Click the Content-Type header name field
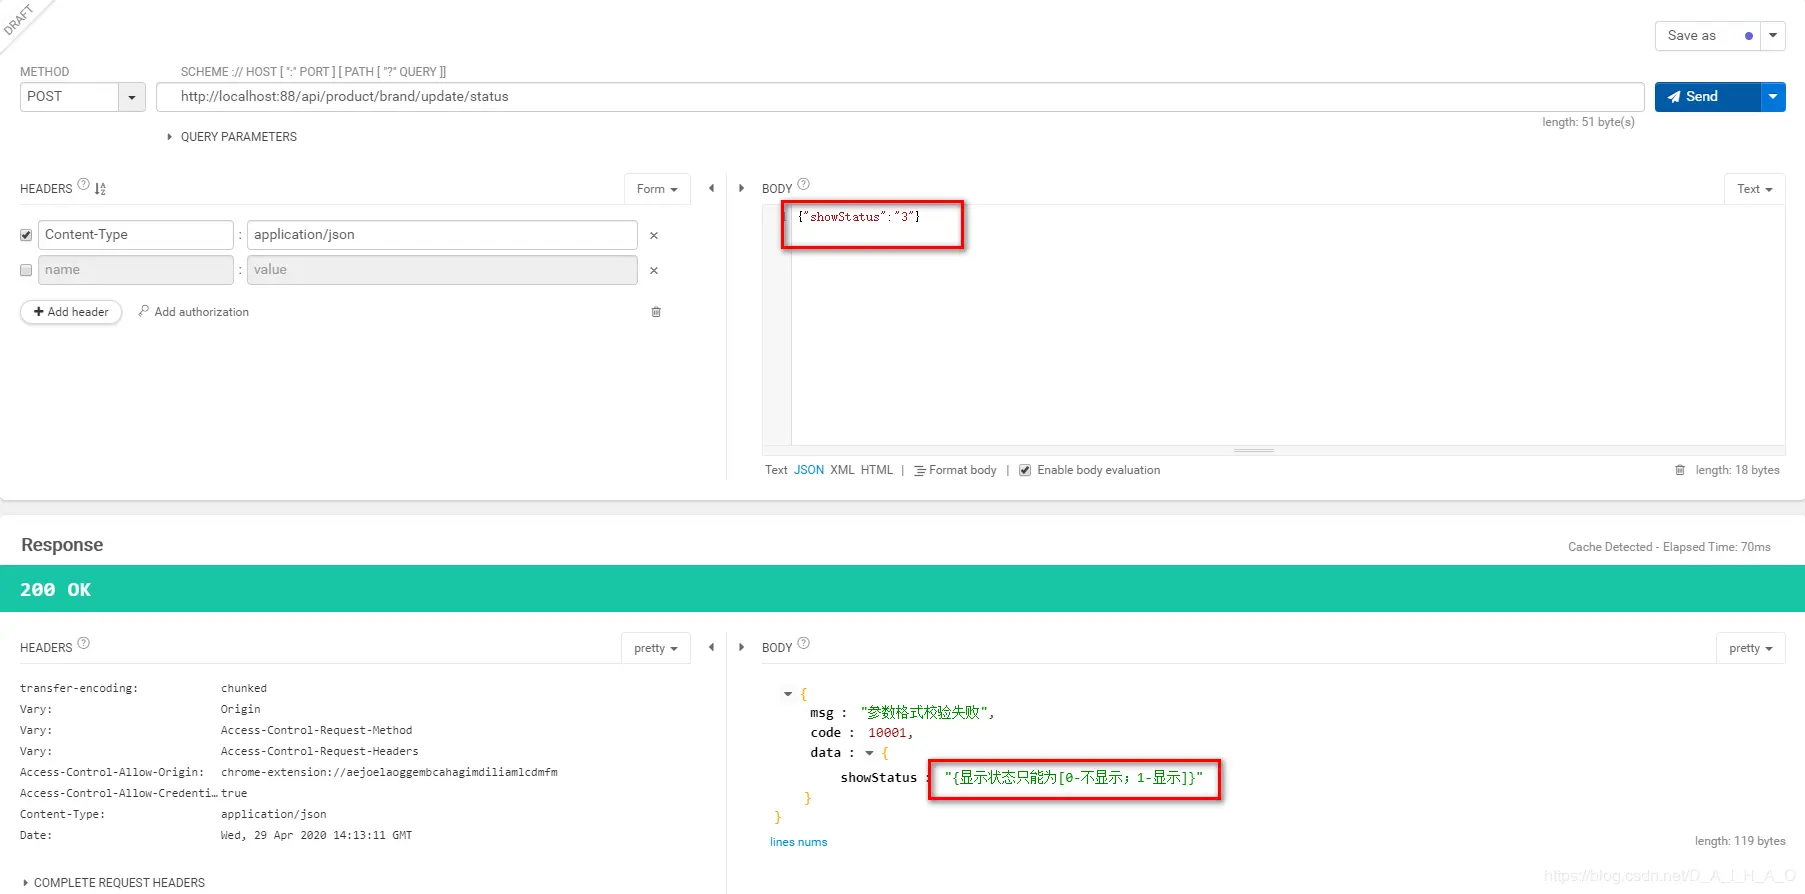The height and width of the screenshot is (894, 1805). tap(136, 235)
